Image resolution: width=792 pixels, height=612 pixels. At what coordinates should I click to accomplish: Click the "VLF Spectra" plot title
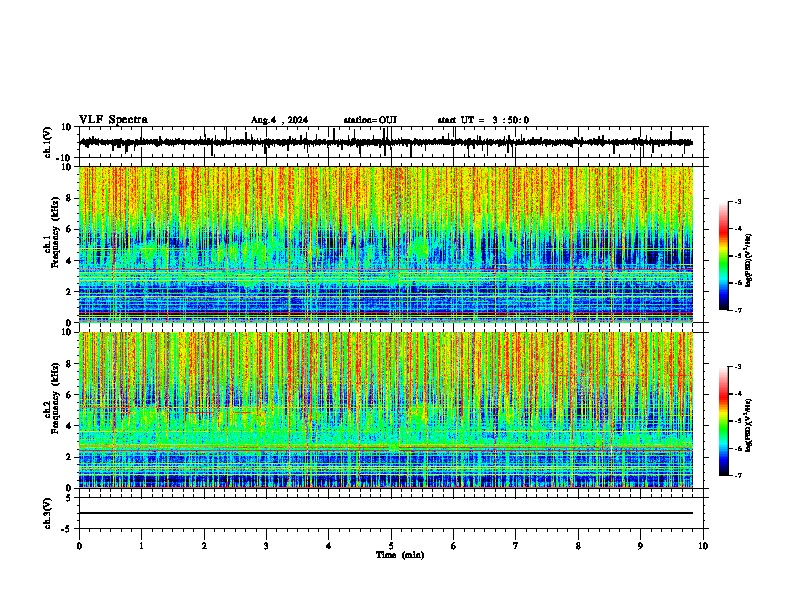click(x=113, y=120)
